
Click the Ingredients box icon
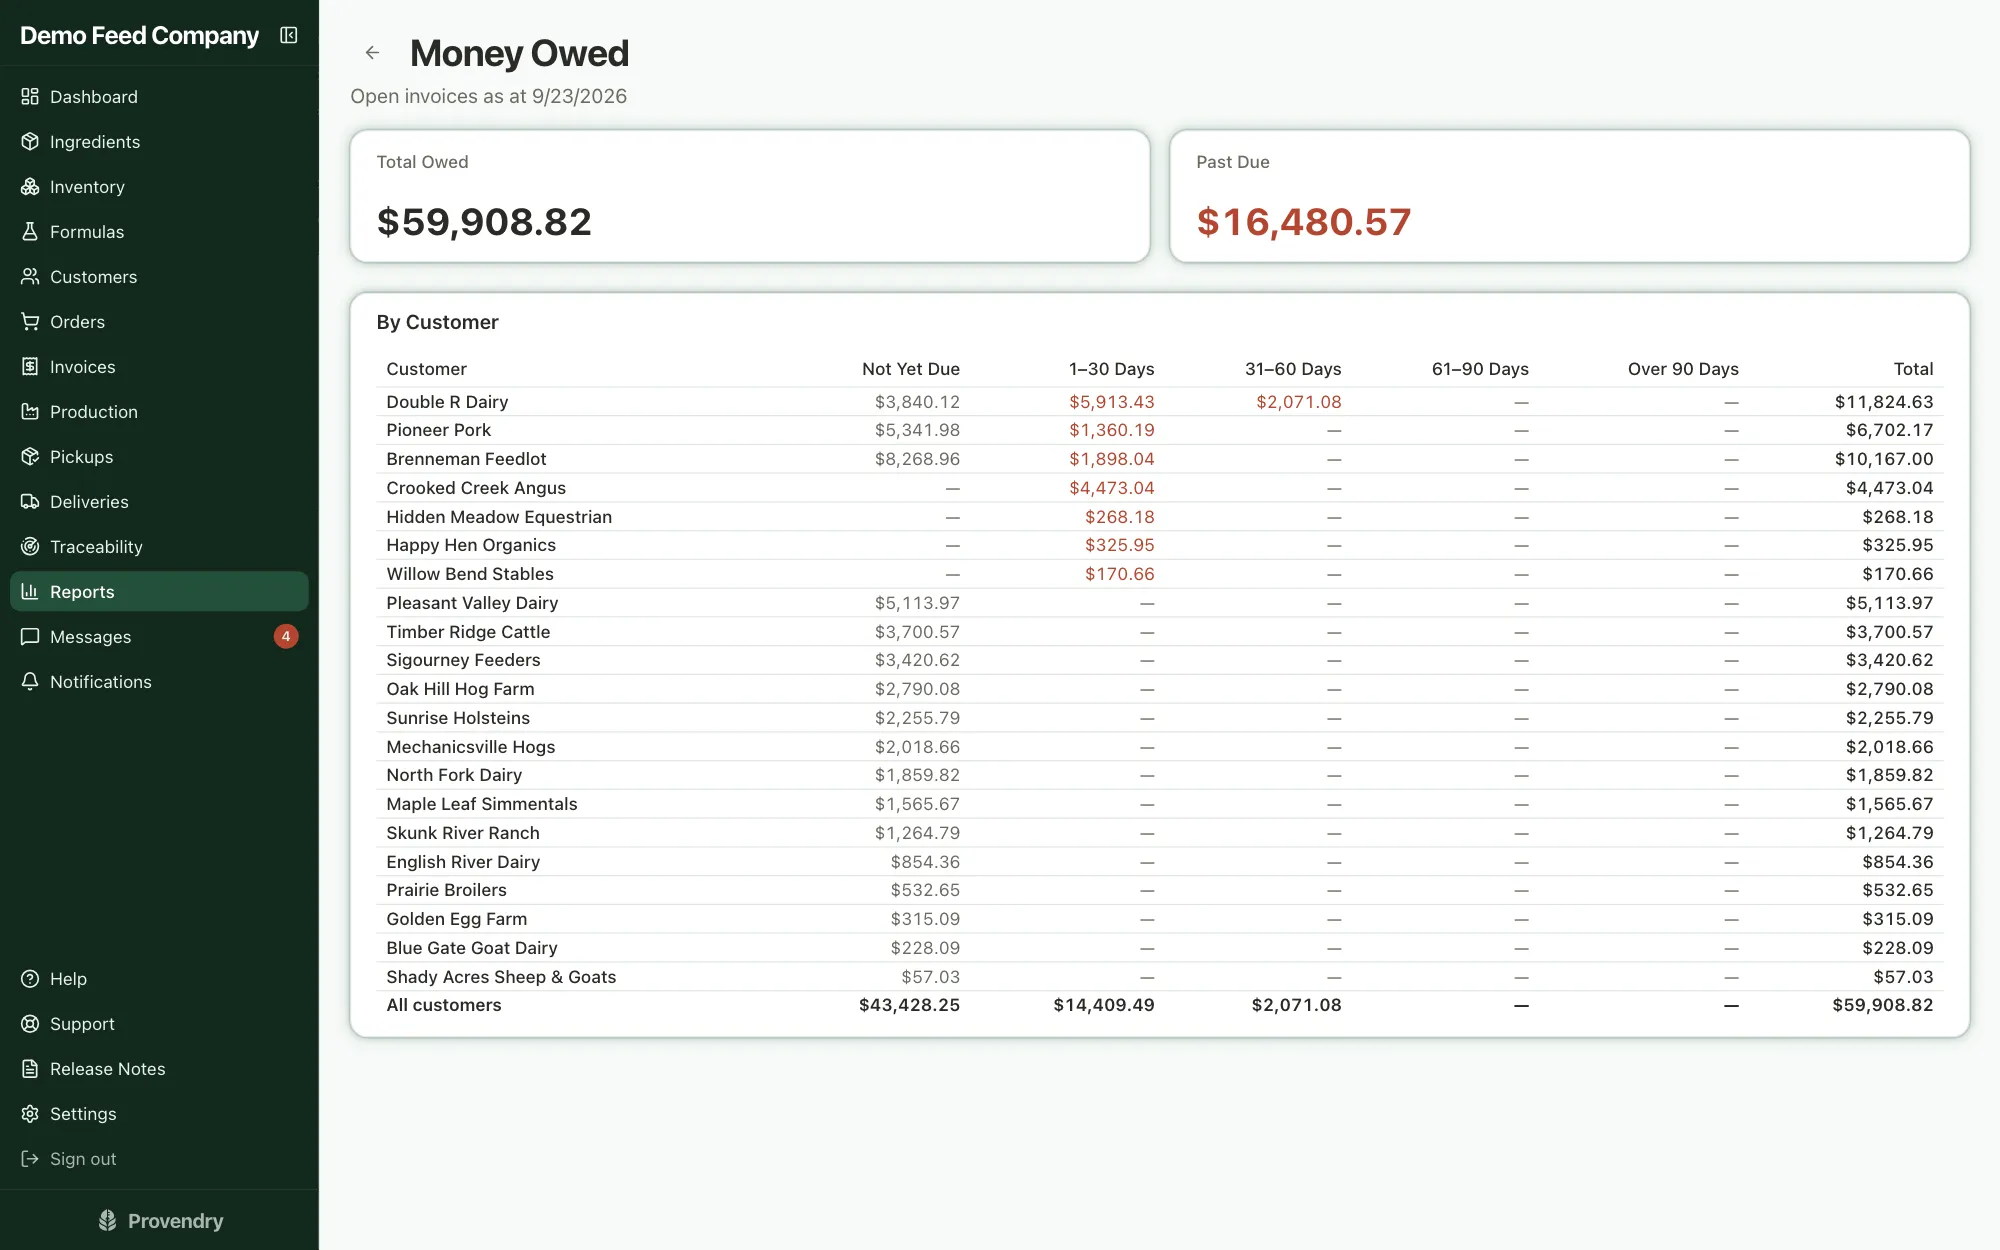(30, 142)
